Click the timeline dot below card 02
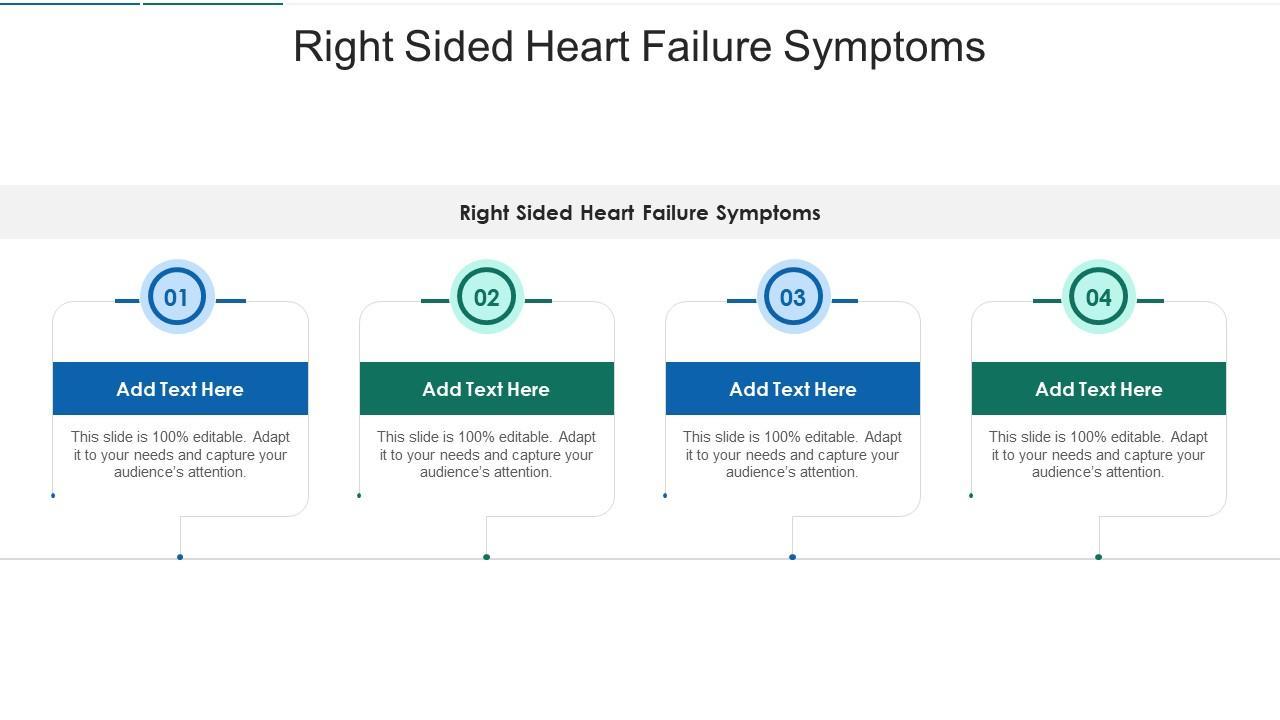 [x=487, y=557]
